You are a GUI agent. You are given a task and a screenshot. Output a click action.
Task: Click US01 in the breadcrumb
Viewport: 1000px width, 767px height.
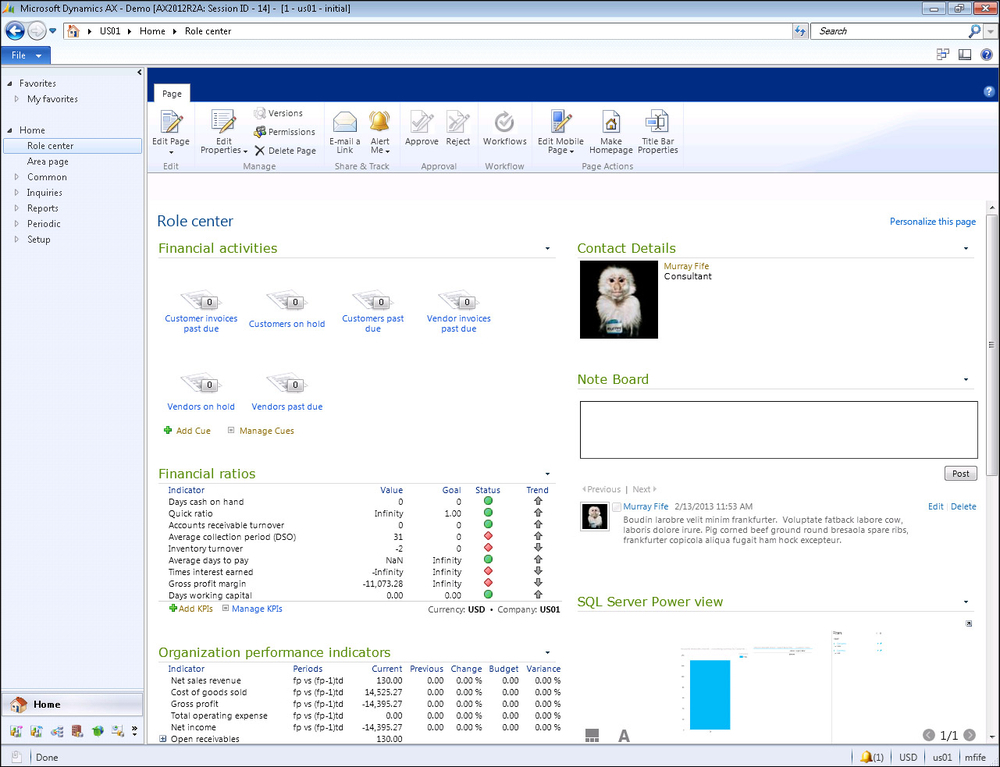pos(110,31)
